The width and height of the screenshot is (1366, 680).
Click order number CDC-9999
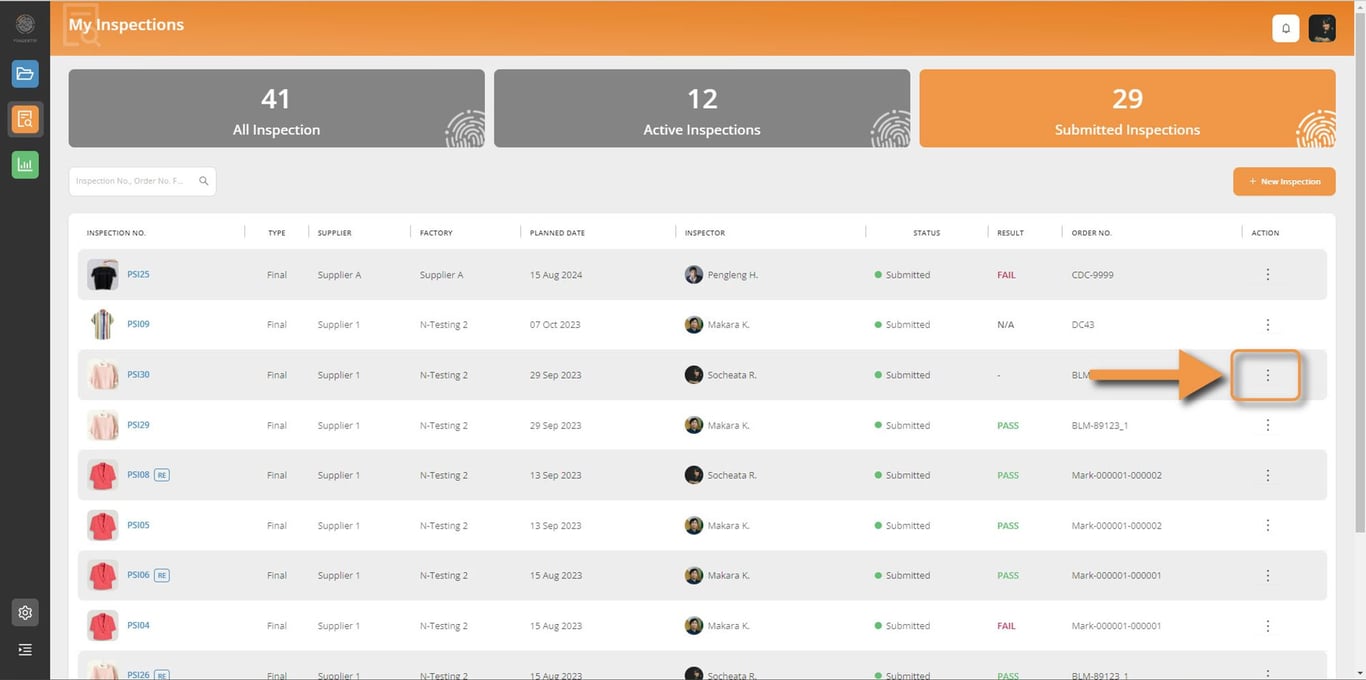coord(1092,275)
